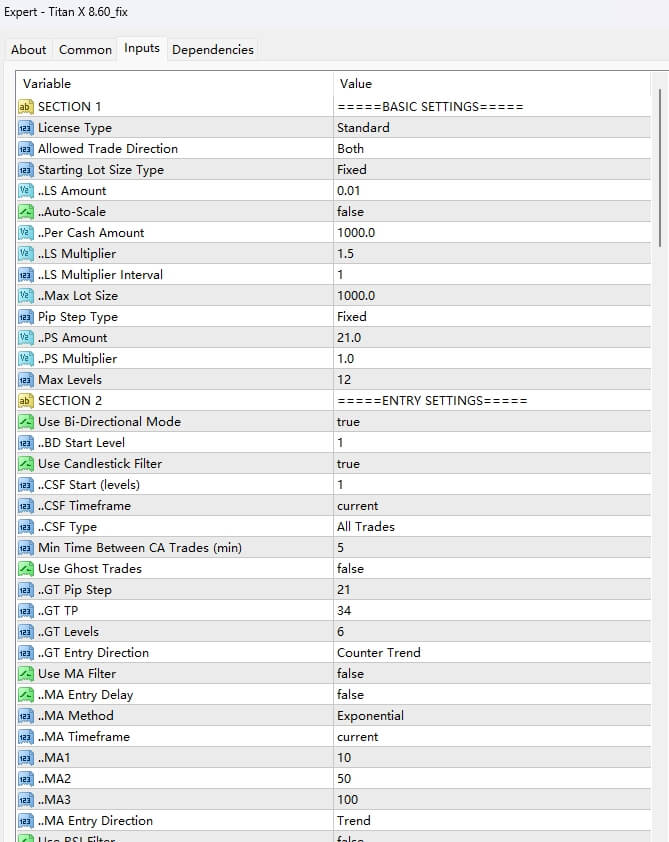Select the ..GT Pip Step variable name
This screenshot has height=842, width=669.
75,590
